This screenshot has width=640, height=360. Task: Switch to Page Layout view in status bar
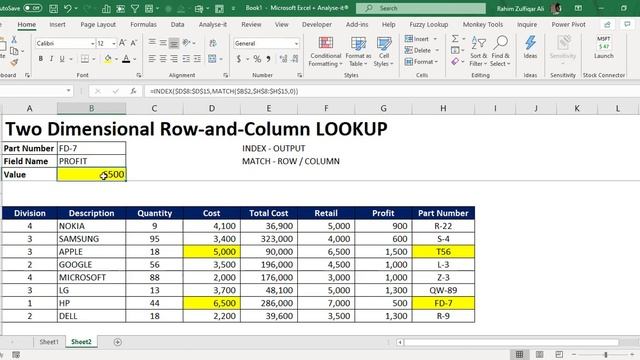click(x=539, y=354)
